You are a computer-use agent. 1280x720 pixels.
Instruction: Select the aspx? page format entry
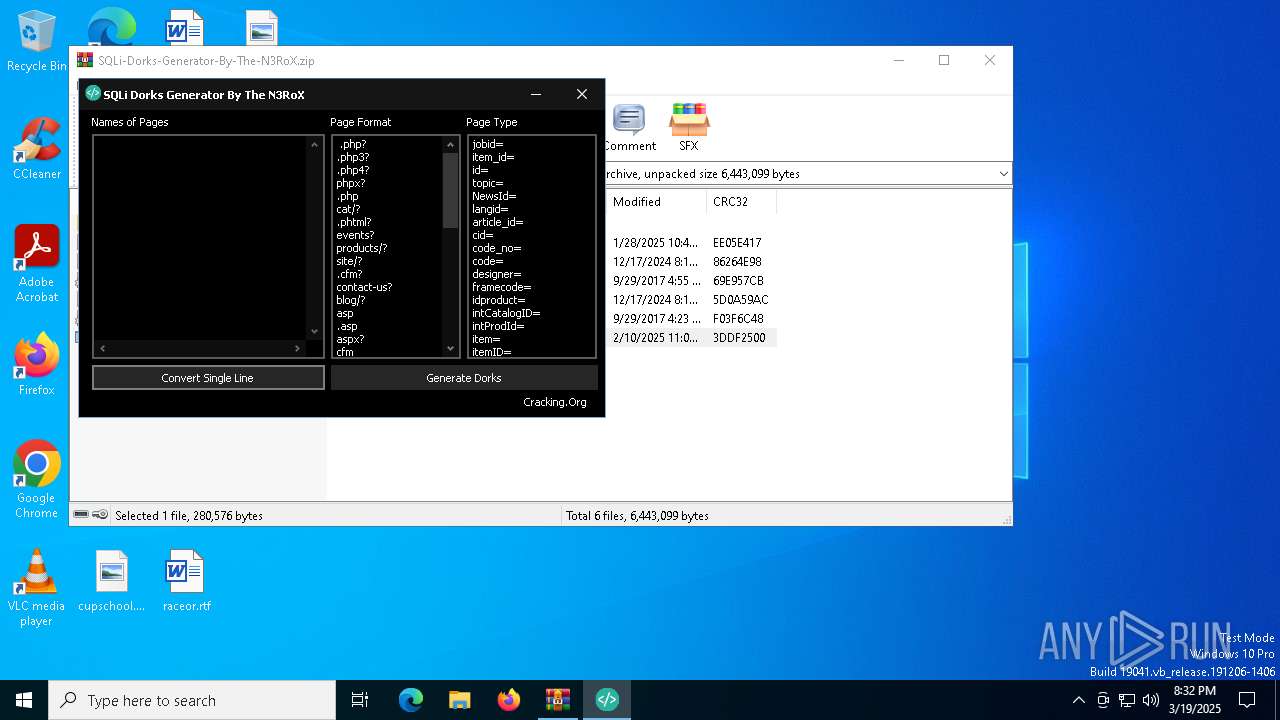pos(350,339)
